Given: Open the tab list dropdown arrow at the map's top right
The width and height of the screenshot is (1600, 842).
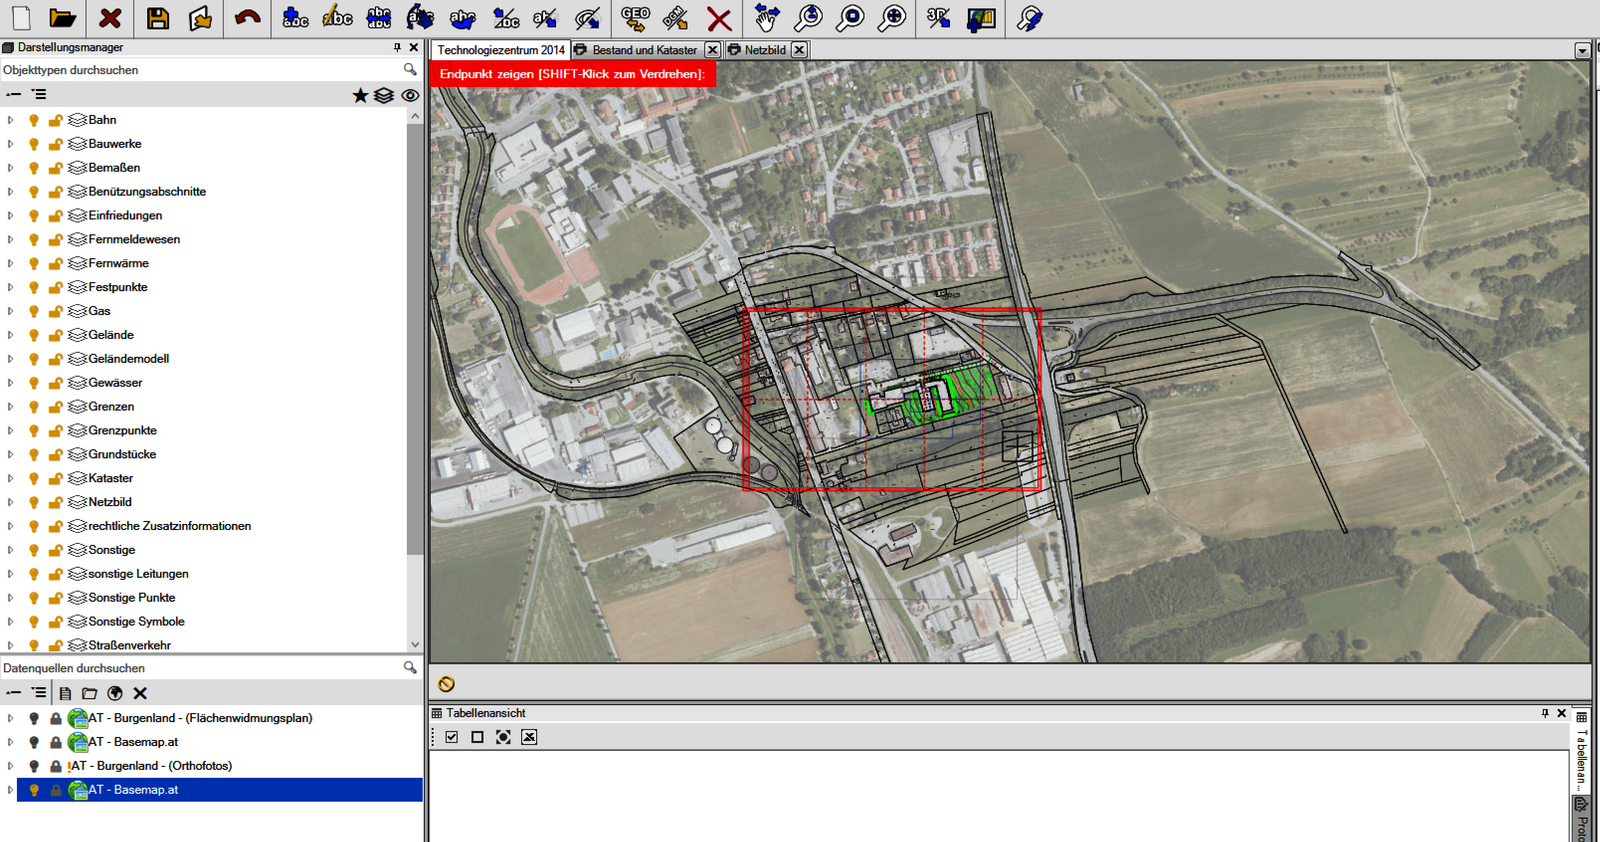Looking at the screenshot, I should click(x=1582, y=50).
